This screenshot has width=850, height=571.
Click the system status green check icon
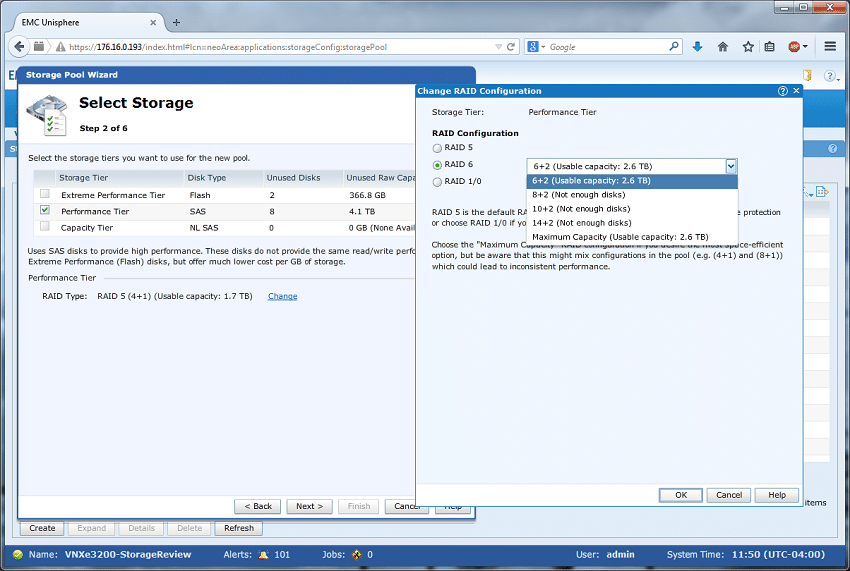click(x=17, y=554)
